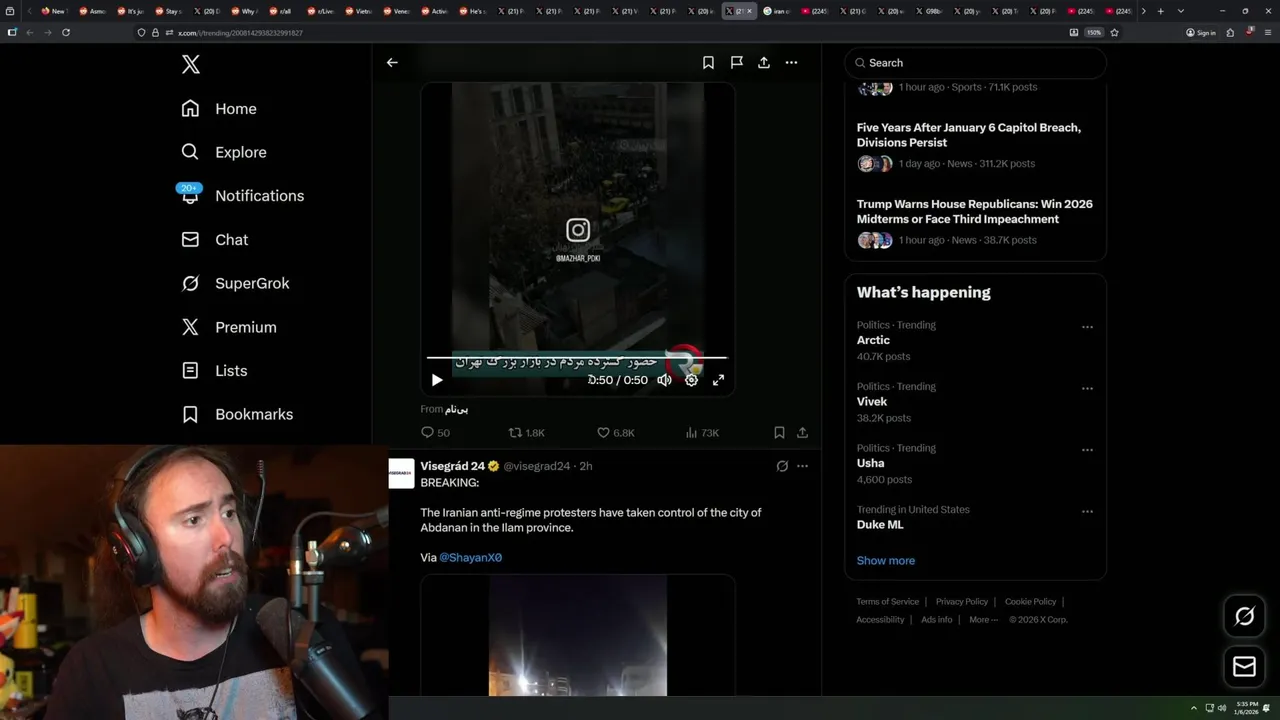Open Privacy Policy footer link
Screen dimensions: 1280x720
tap(961, 602)
